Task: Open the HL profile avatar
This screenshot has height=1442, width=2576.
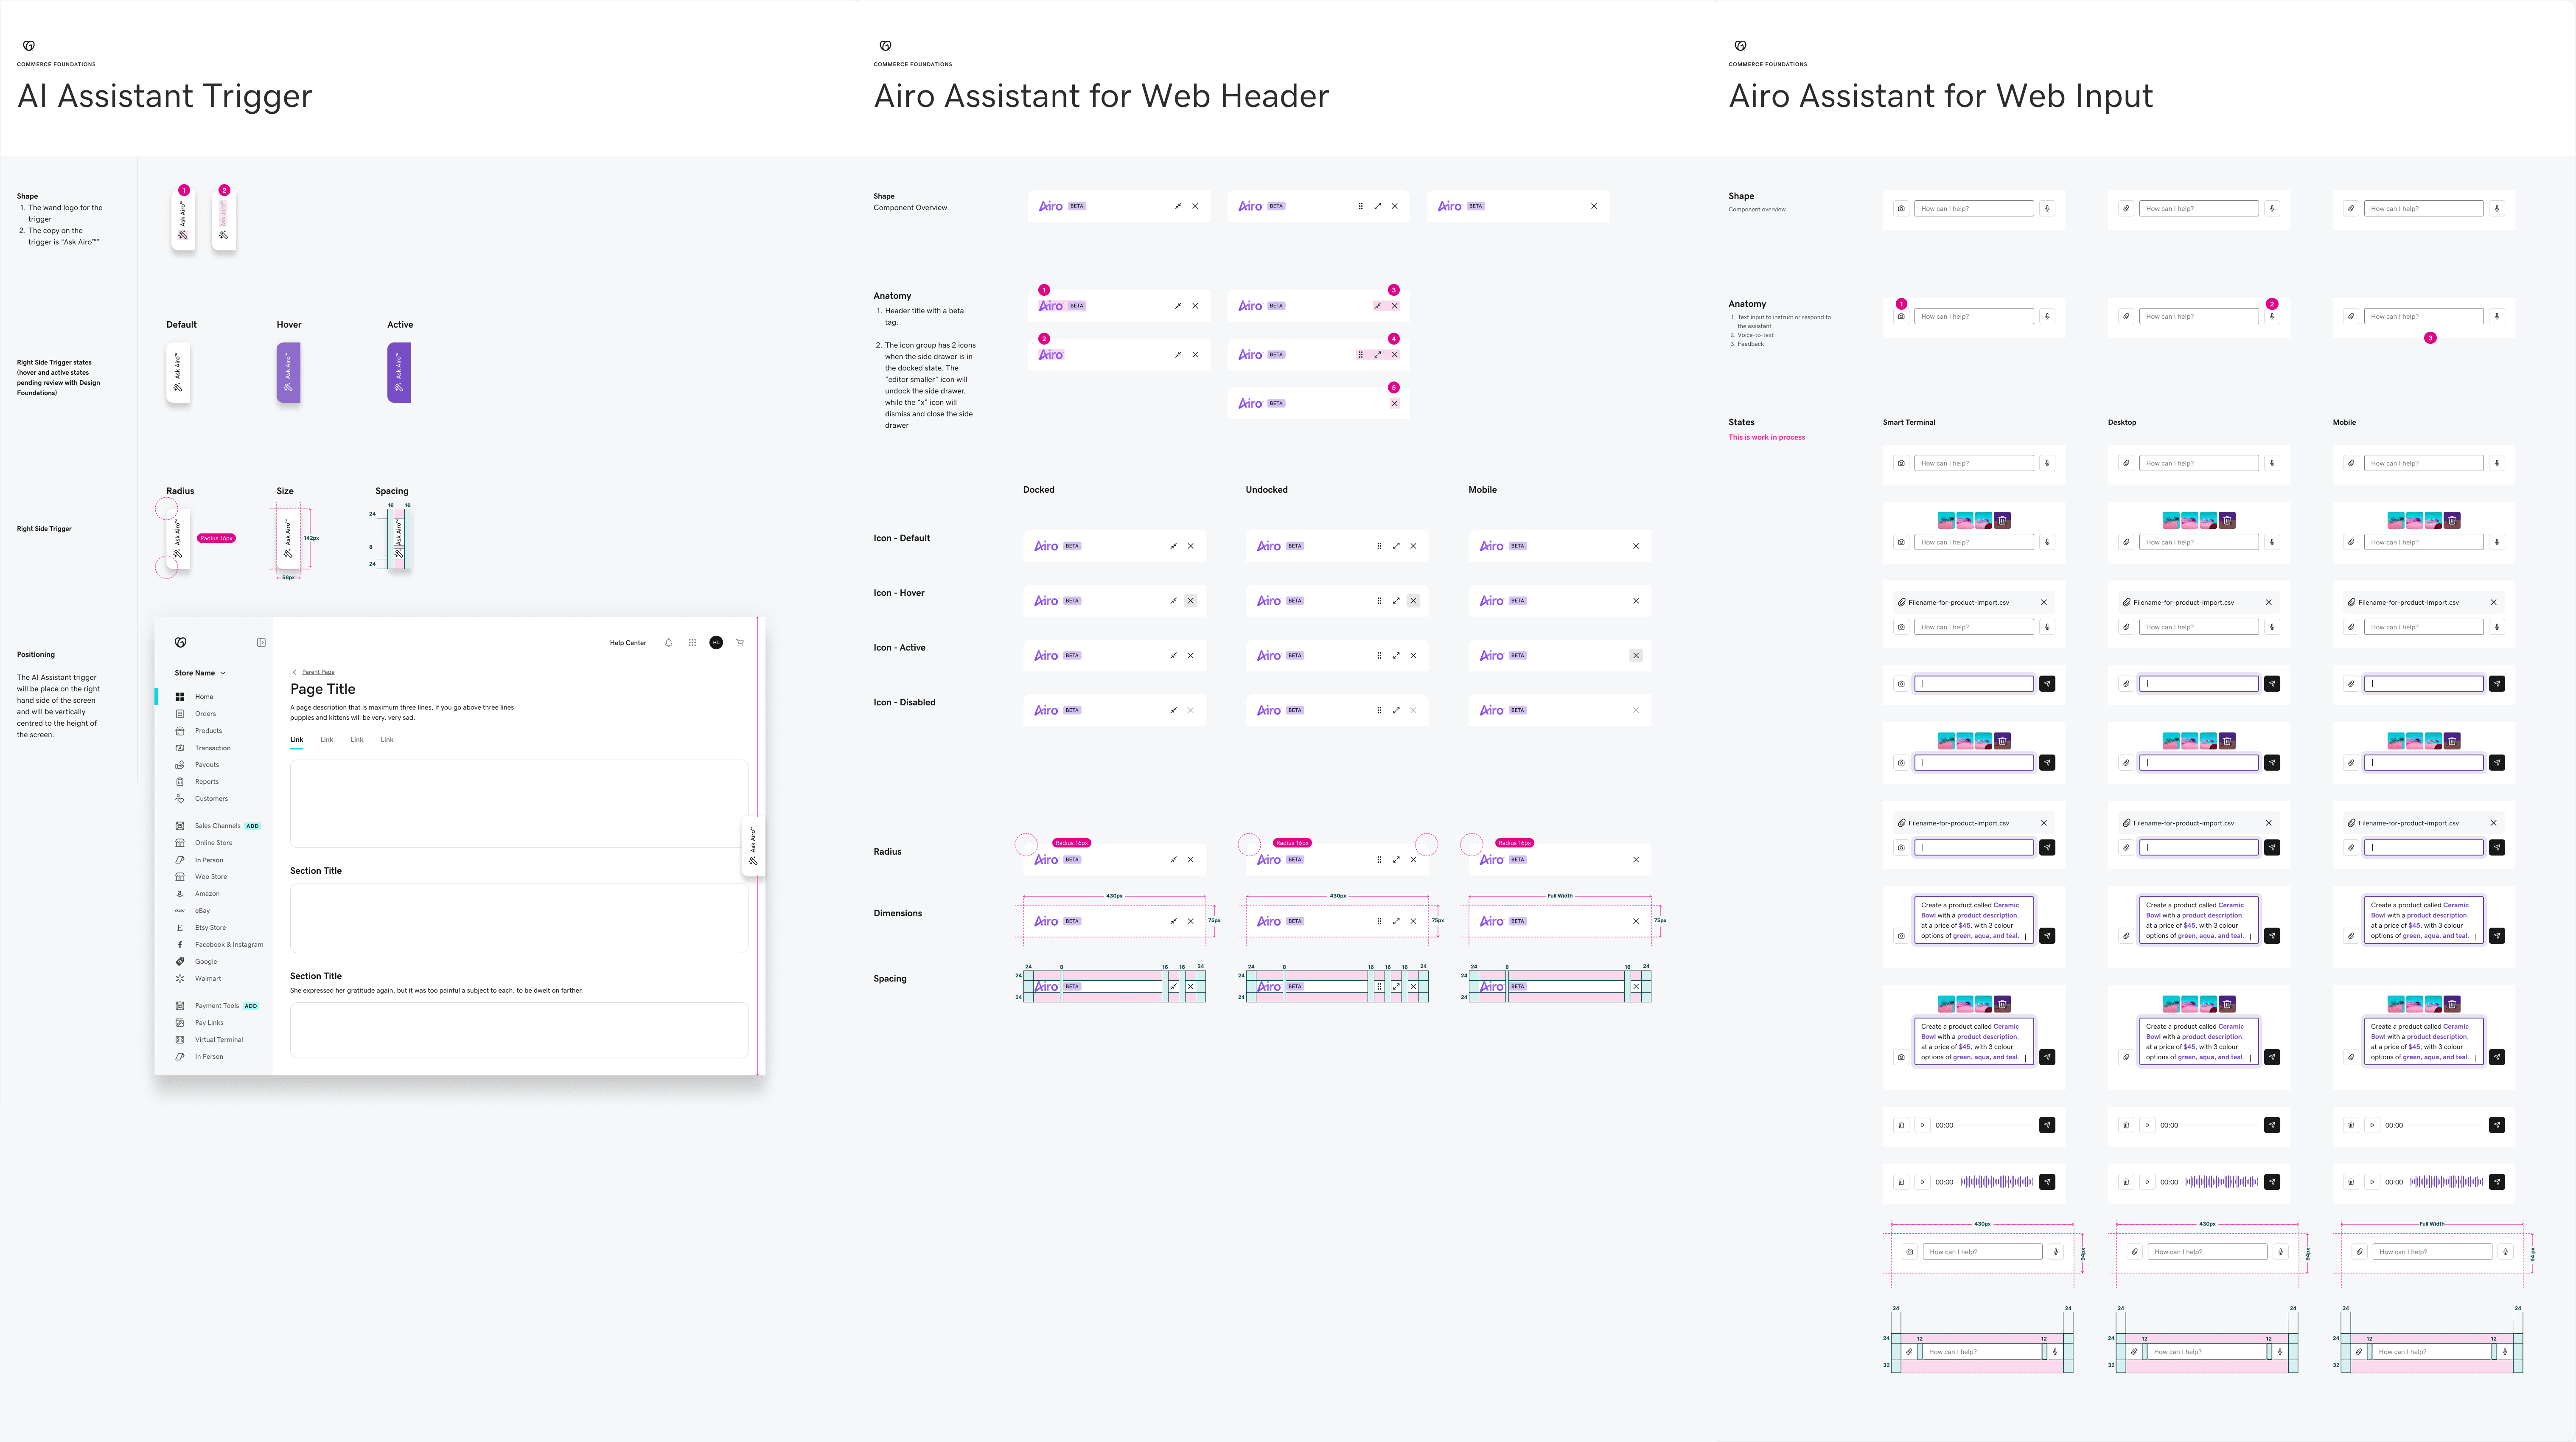Action: pos(716,643)
